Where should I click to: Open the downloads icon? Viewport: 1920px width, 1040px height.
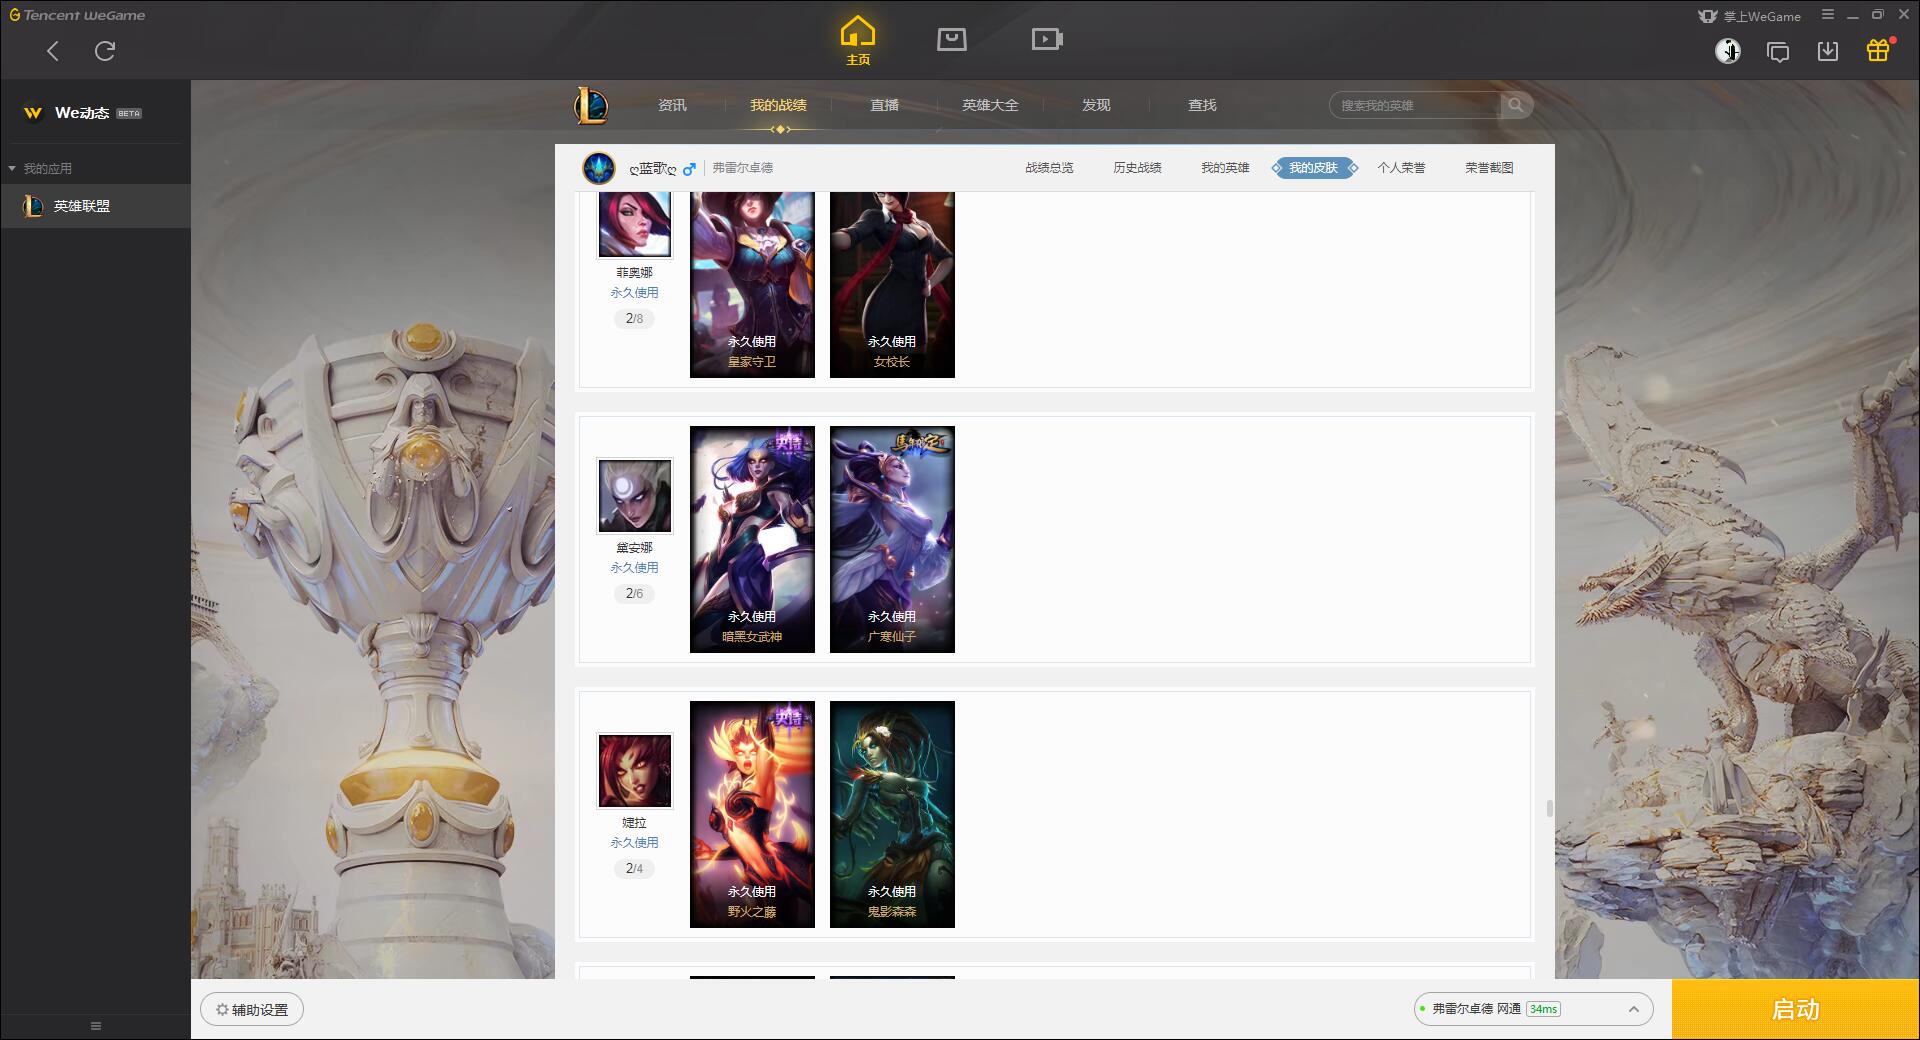(1828, 51)
